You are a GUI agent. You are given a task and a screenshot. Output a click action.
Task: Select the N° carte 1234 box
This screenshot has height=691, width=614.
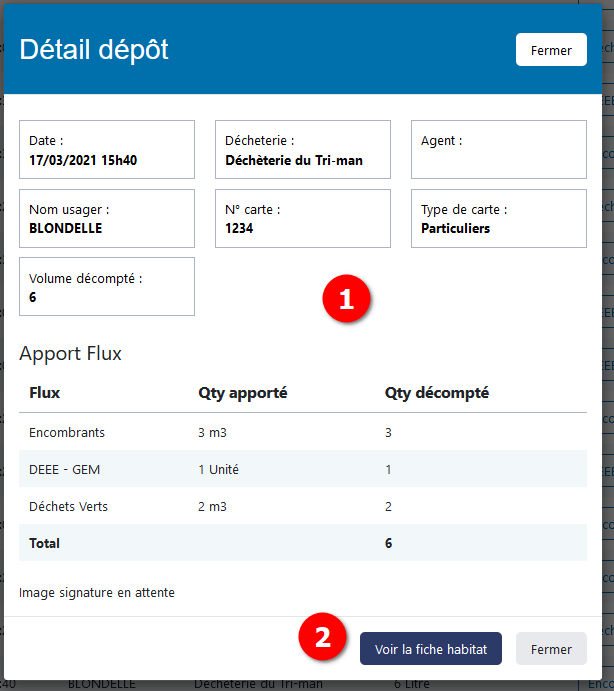tap(303, 218)
